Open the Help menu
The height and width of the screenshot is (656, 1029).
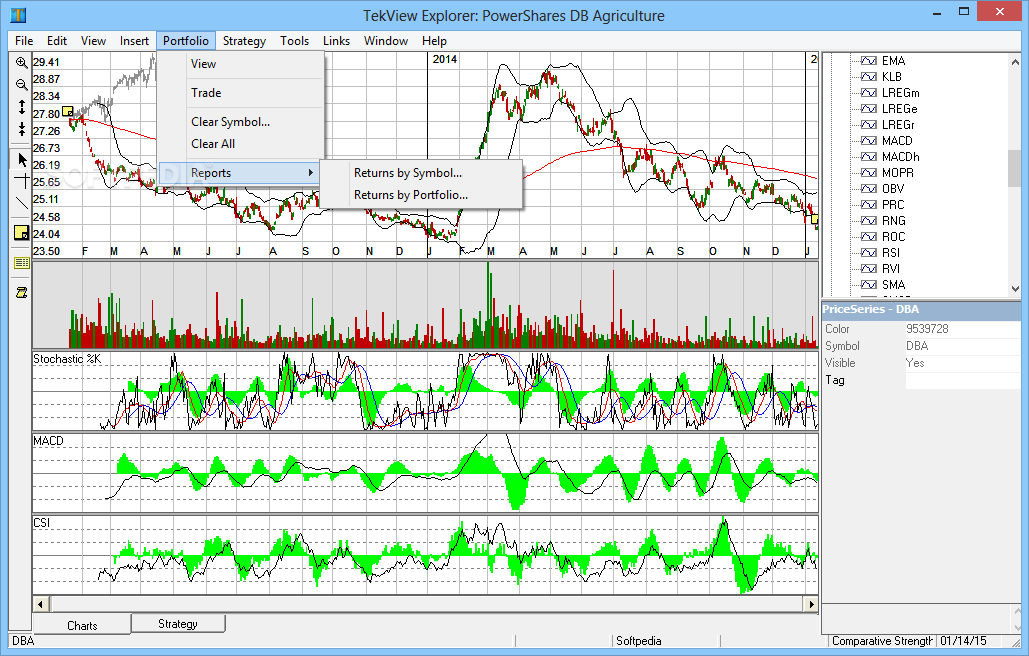[x=434, y=41]
